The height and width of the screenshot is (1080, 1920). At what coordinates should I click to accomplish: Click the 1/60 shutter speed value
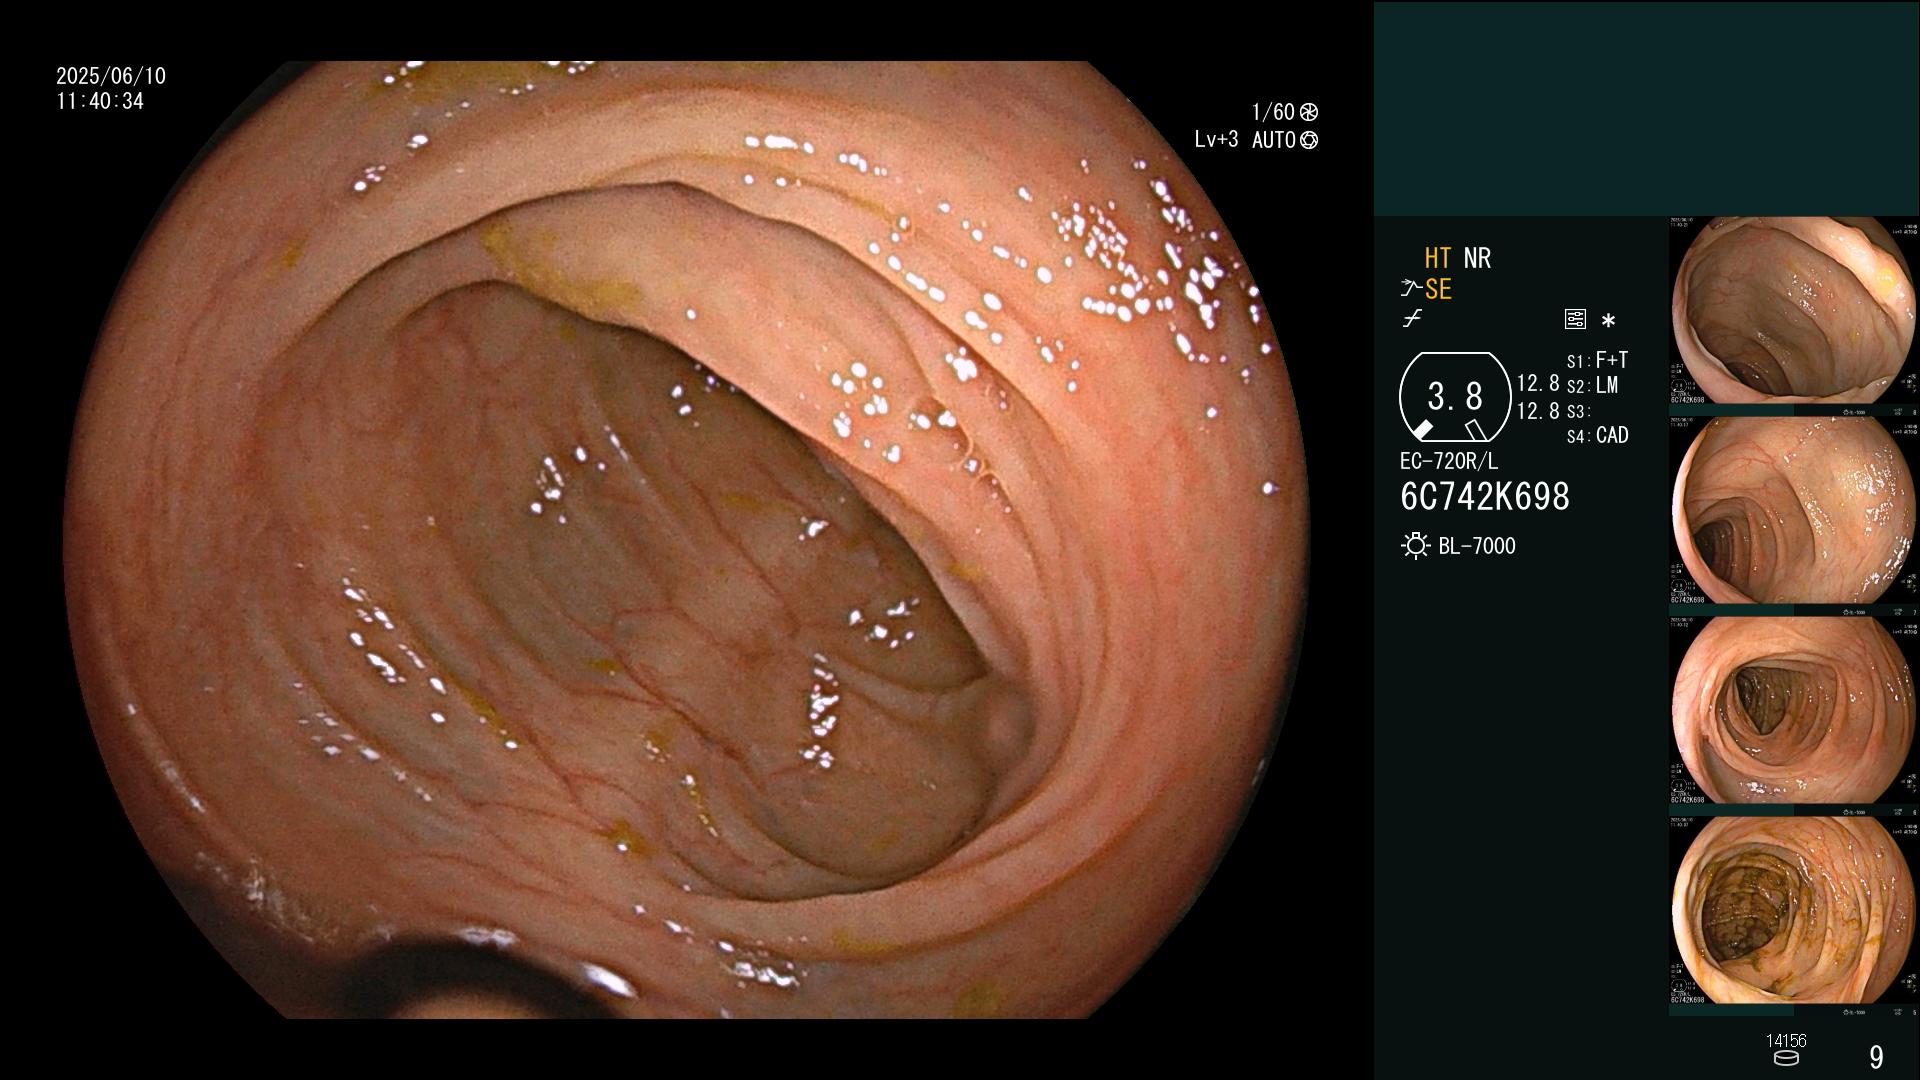1273,112
